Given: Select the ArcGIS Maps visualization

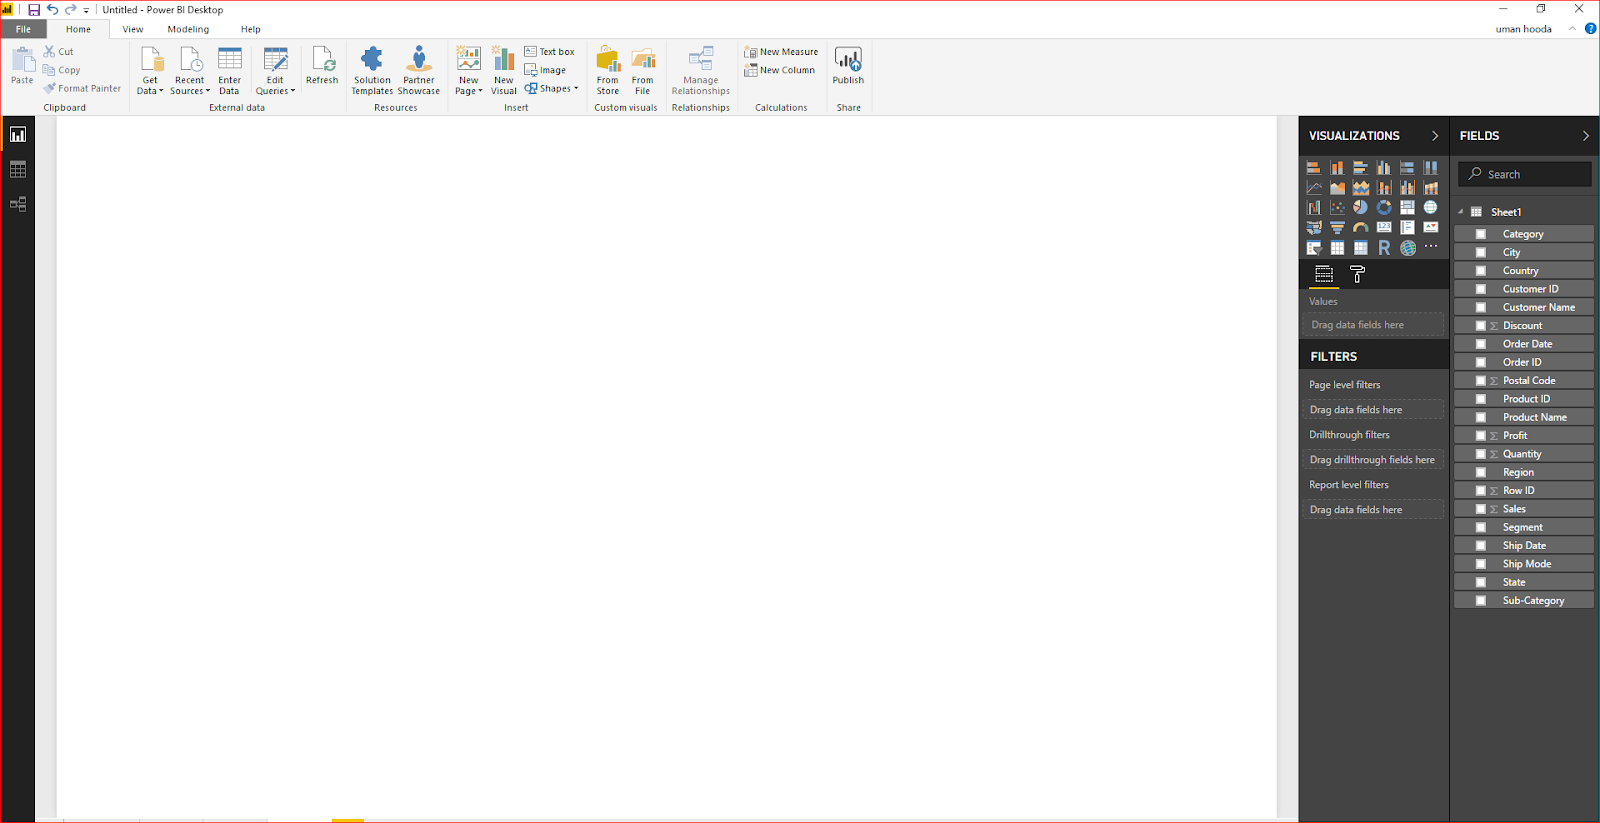Looking at the screenshot, I should pyautogui.click(x=1408, y=248).
